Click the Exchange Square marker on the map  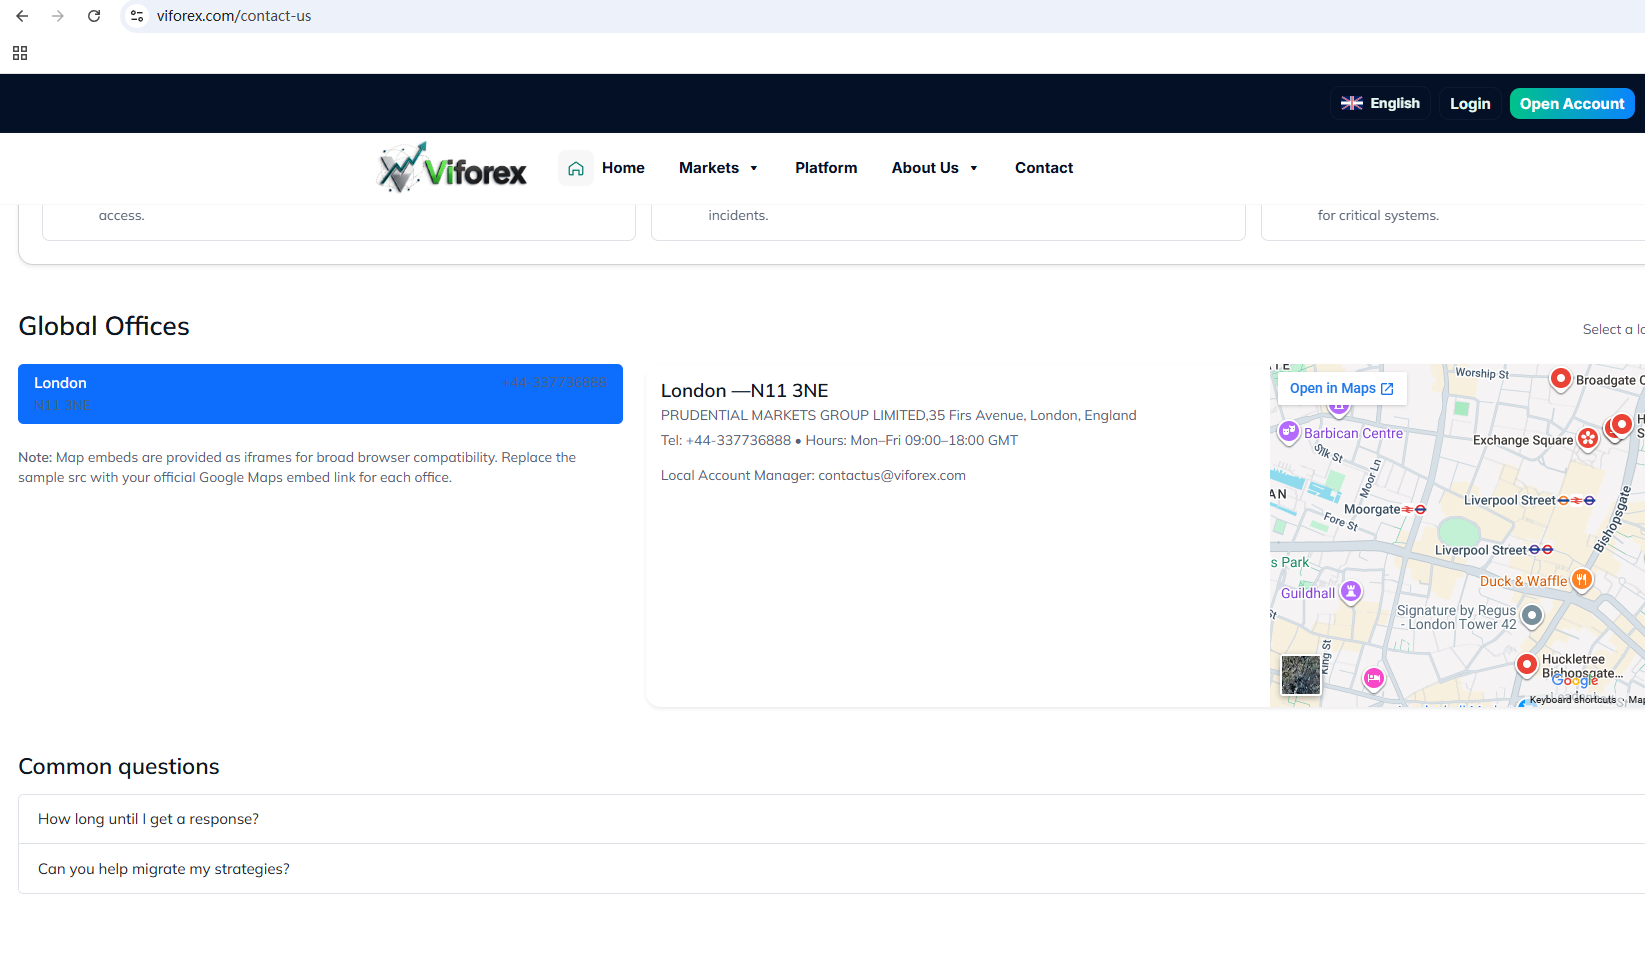point(1587,439)
